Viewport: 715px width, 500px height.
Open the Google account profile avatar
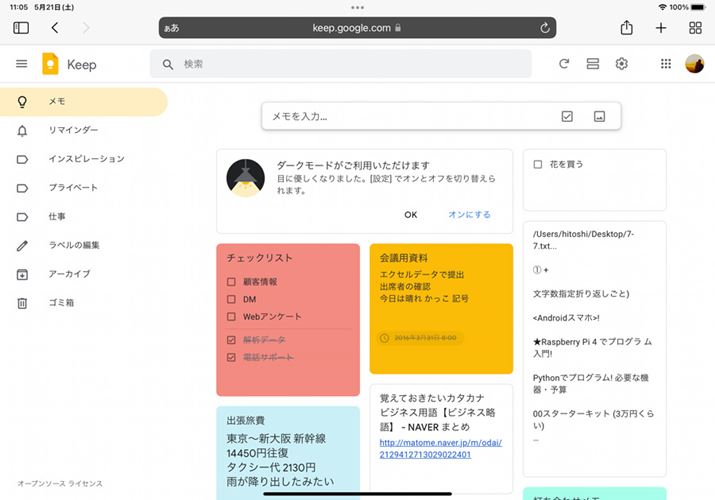click(694, 64)
